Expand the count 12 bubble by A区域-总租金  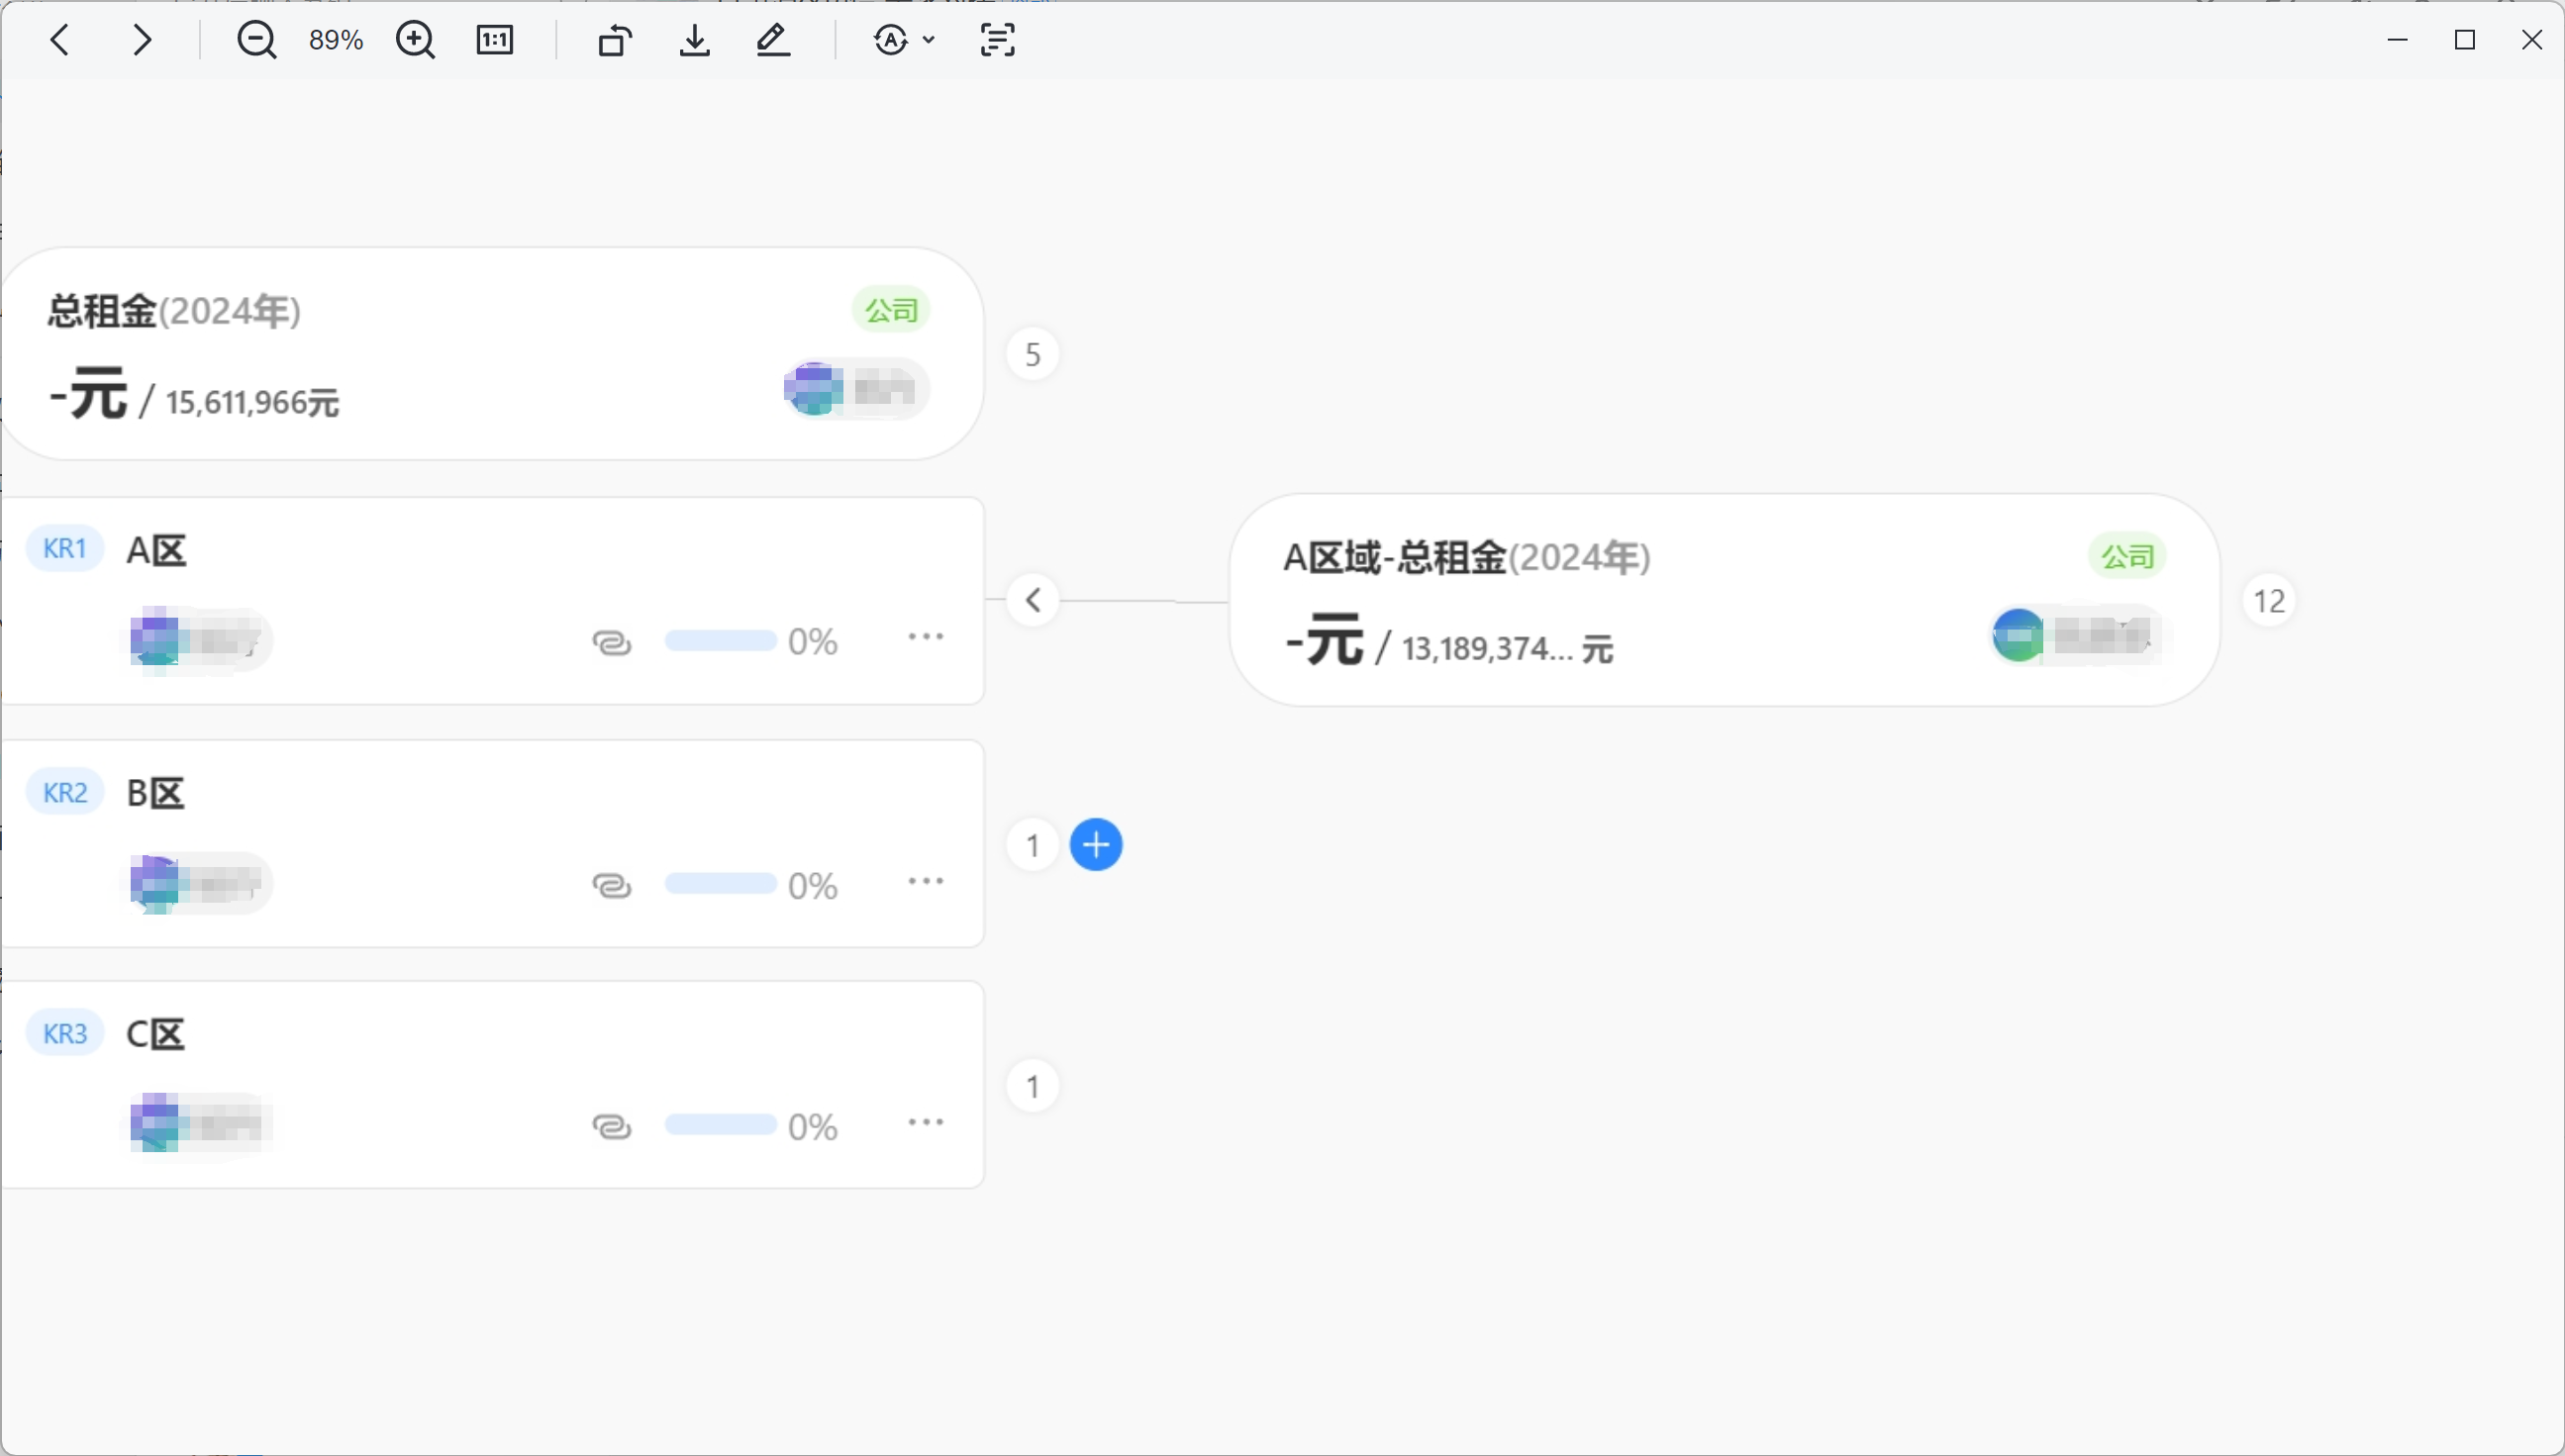pos(2269,601)
